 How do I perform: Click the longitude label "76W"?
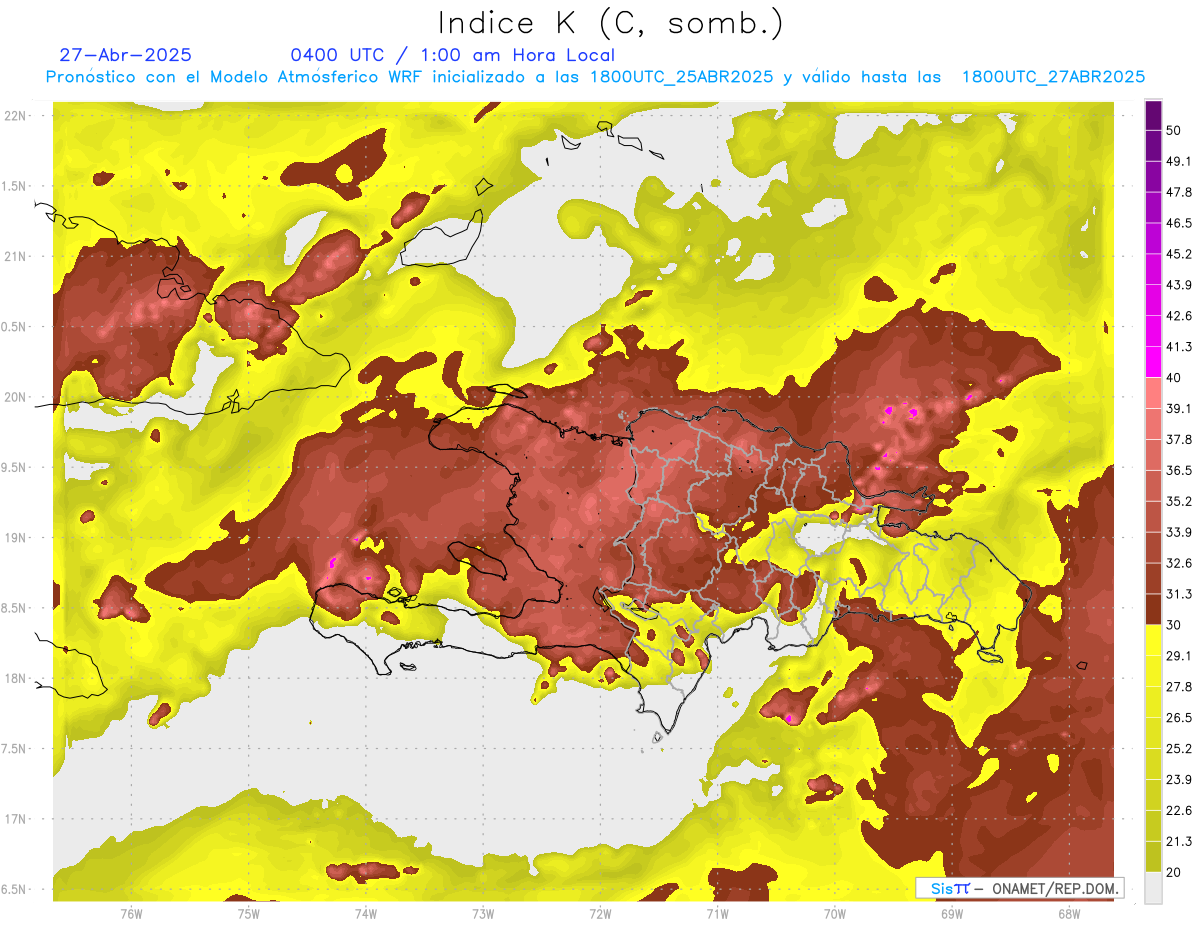pos(131,914)
